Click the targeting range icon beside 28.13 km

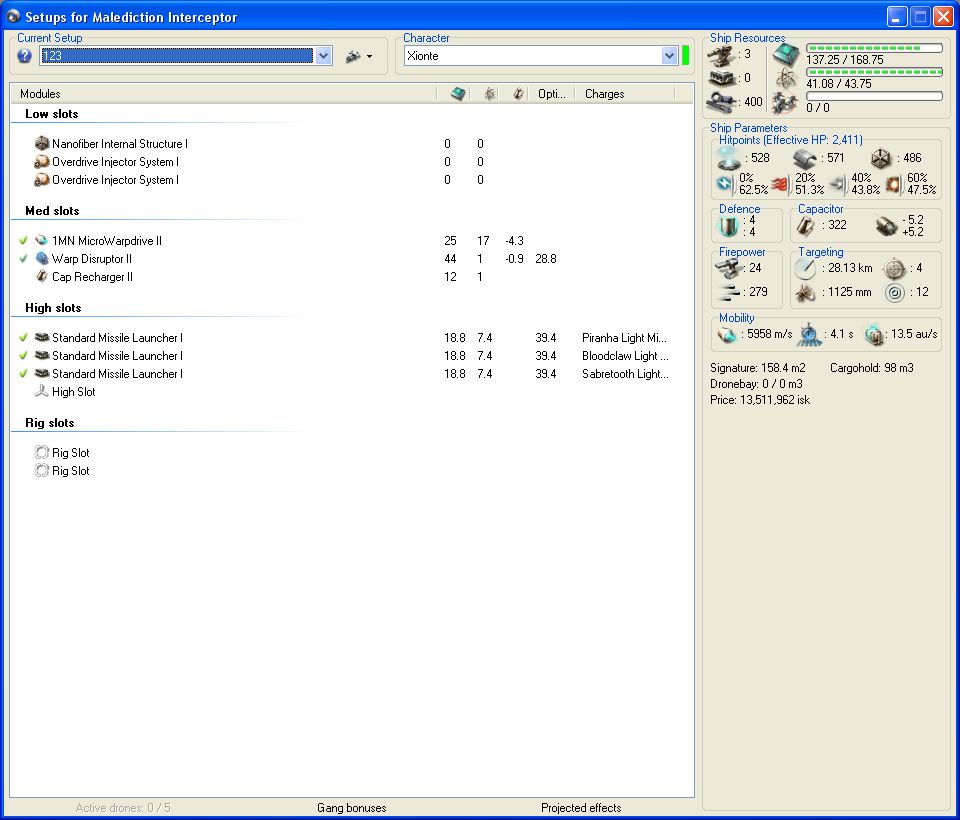[x=805, y=268]
